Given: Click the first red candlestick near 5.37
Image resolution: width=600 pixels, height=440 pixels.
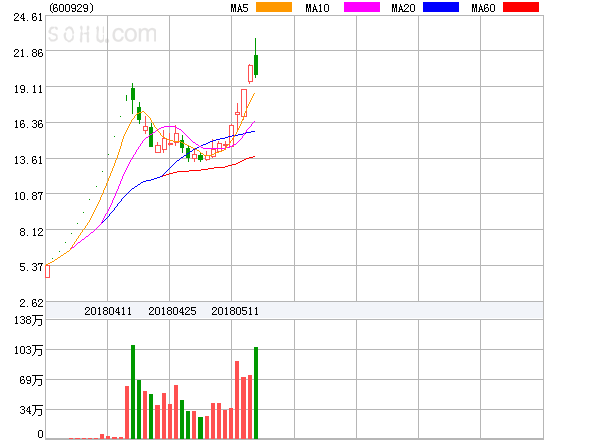Looking at the screenshot, I should click(x=47, y=271).
